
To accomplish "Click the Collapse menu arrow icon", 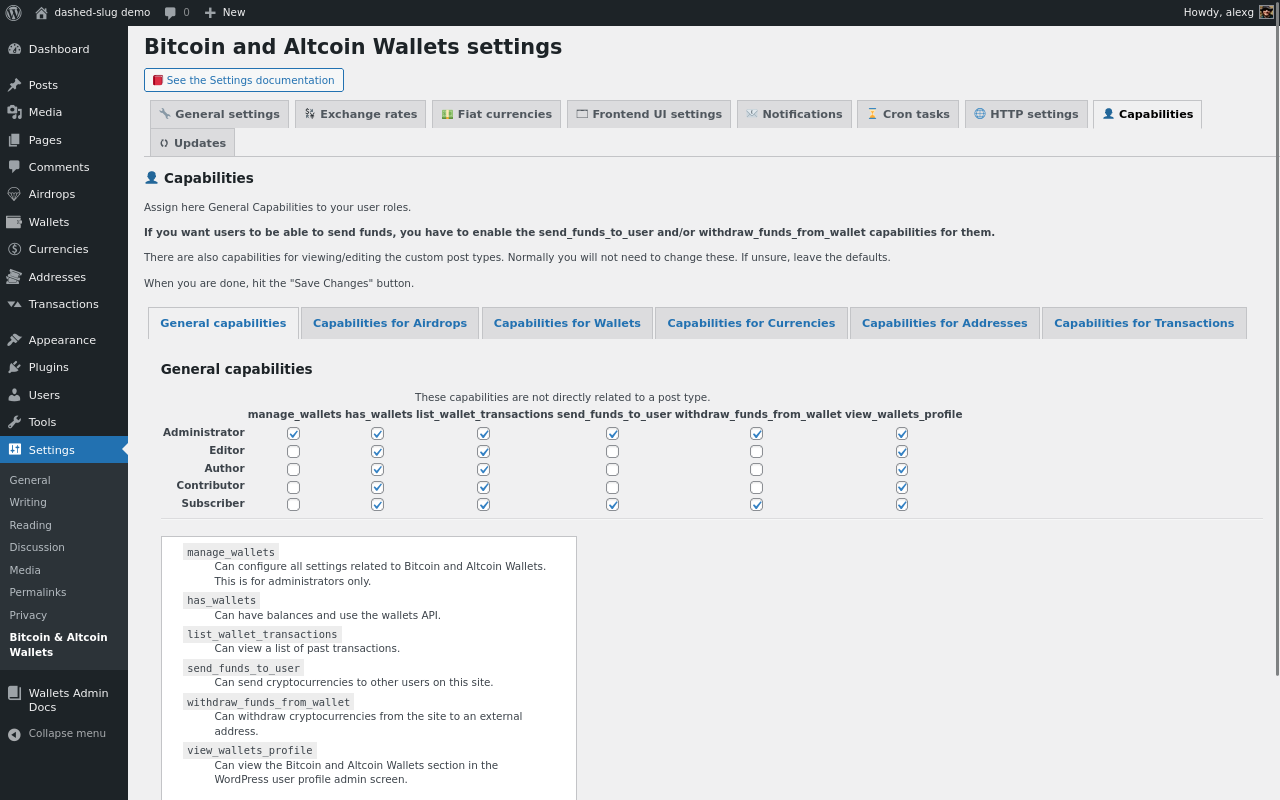I will [14, 734].
